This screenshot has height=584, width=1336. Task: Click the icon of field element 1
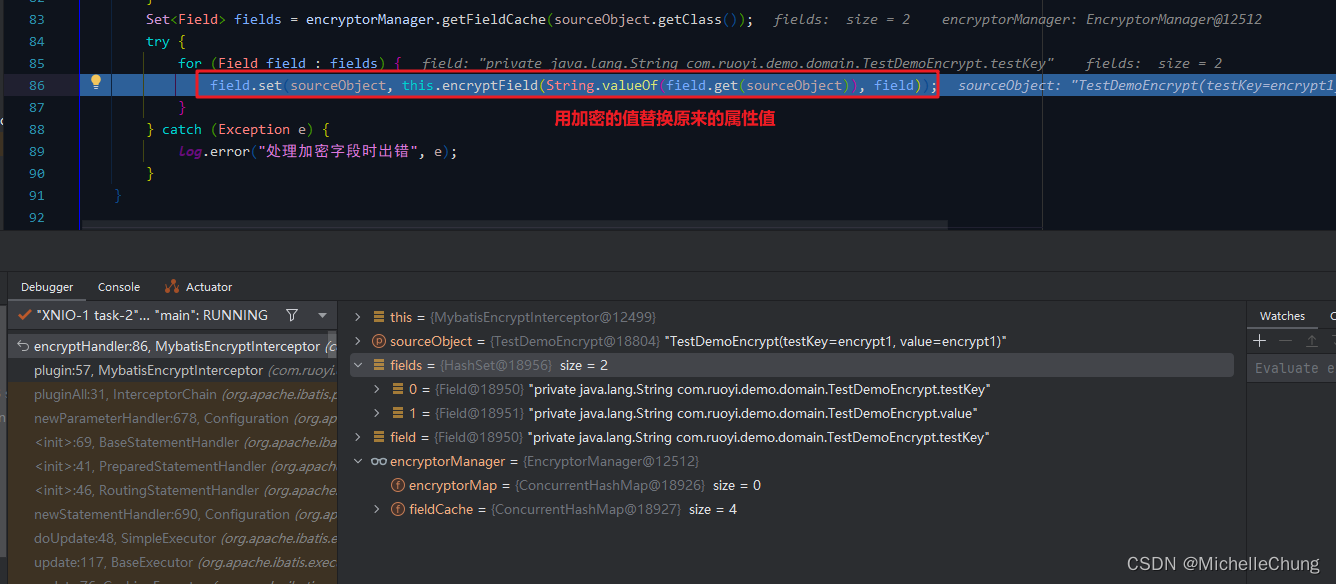398,413
